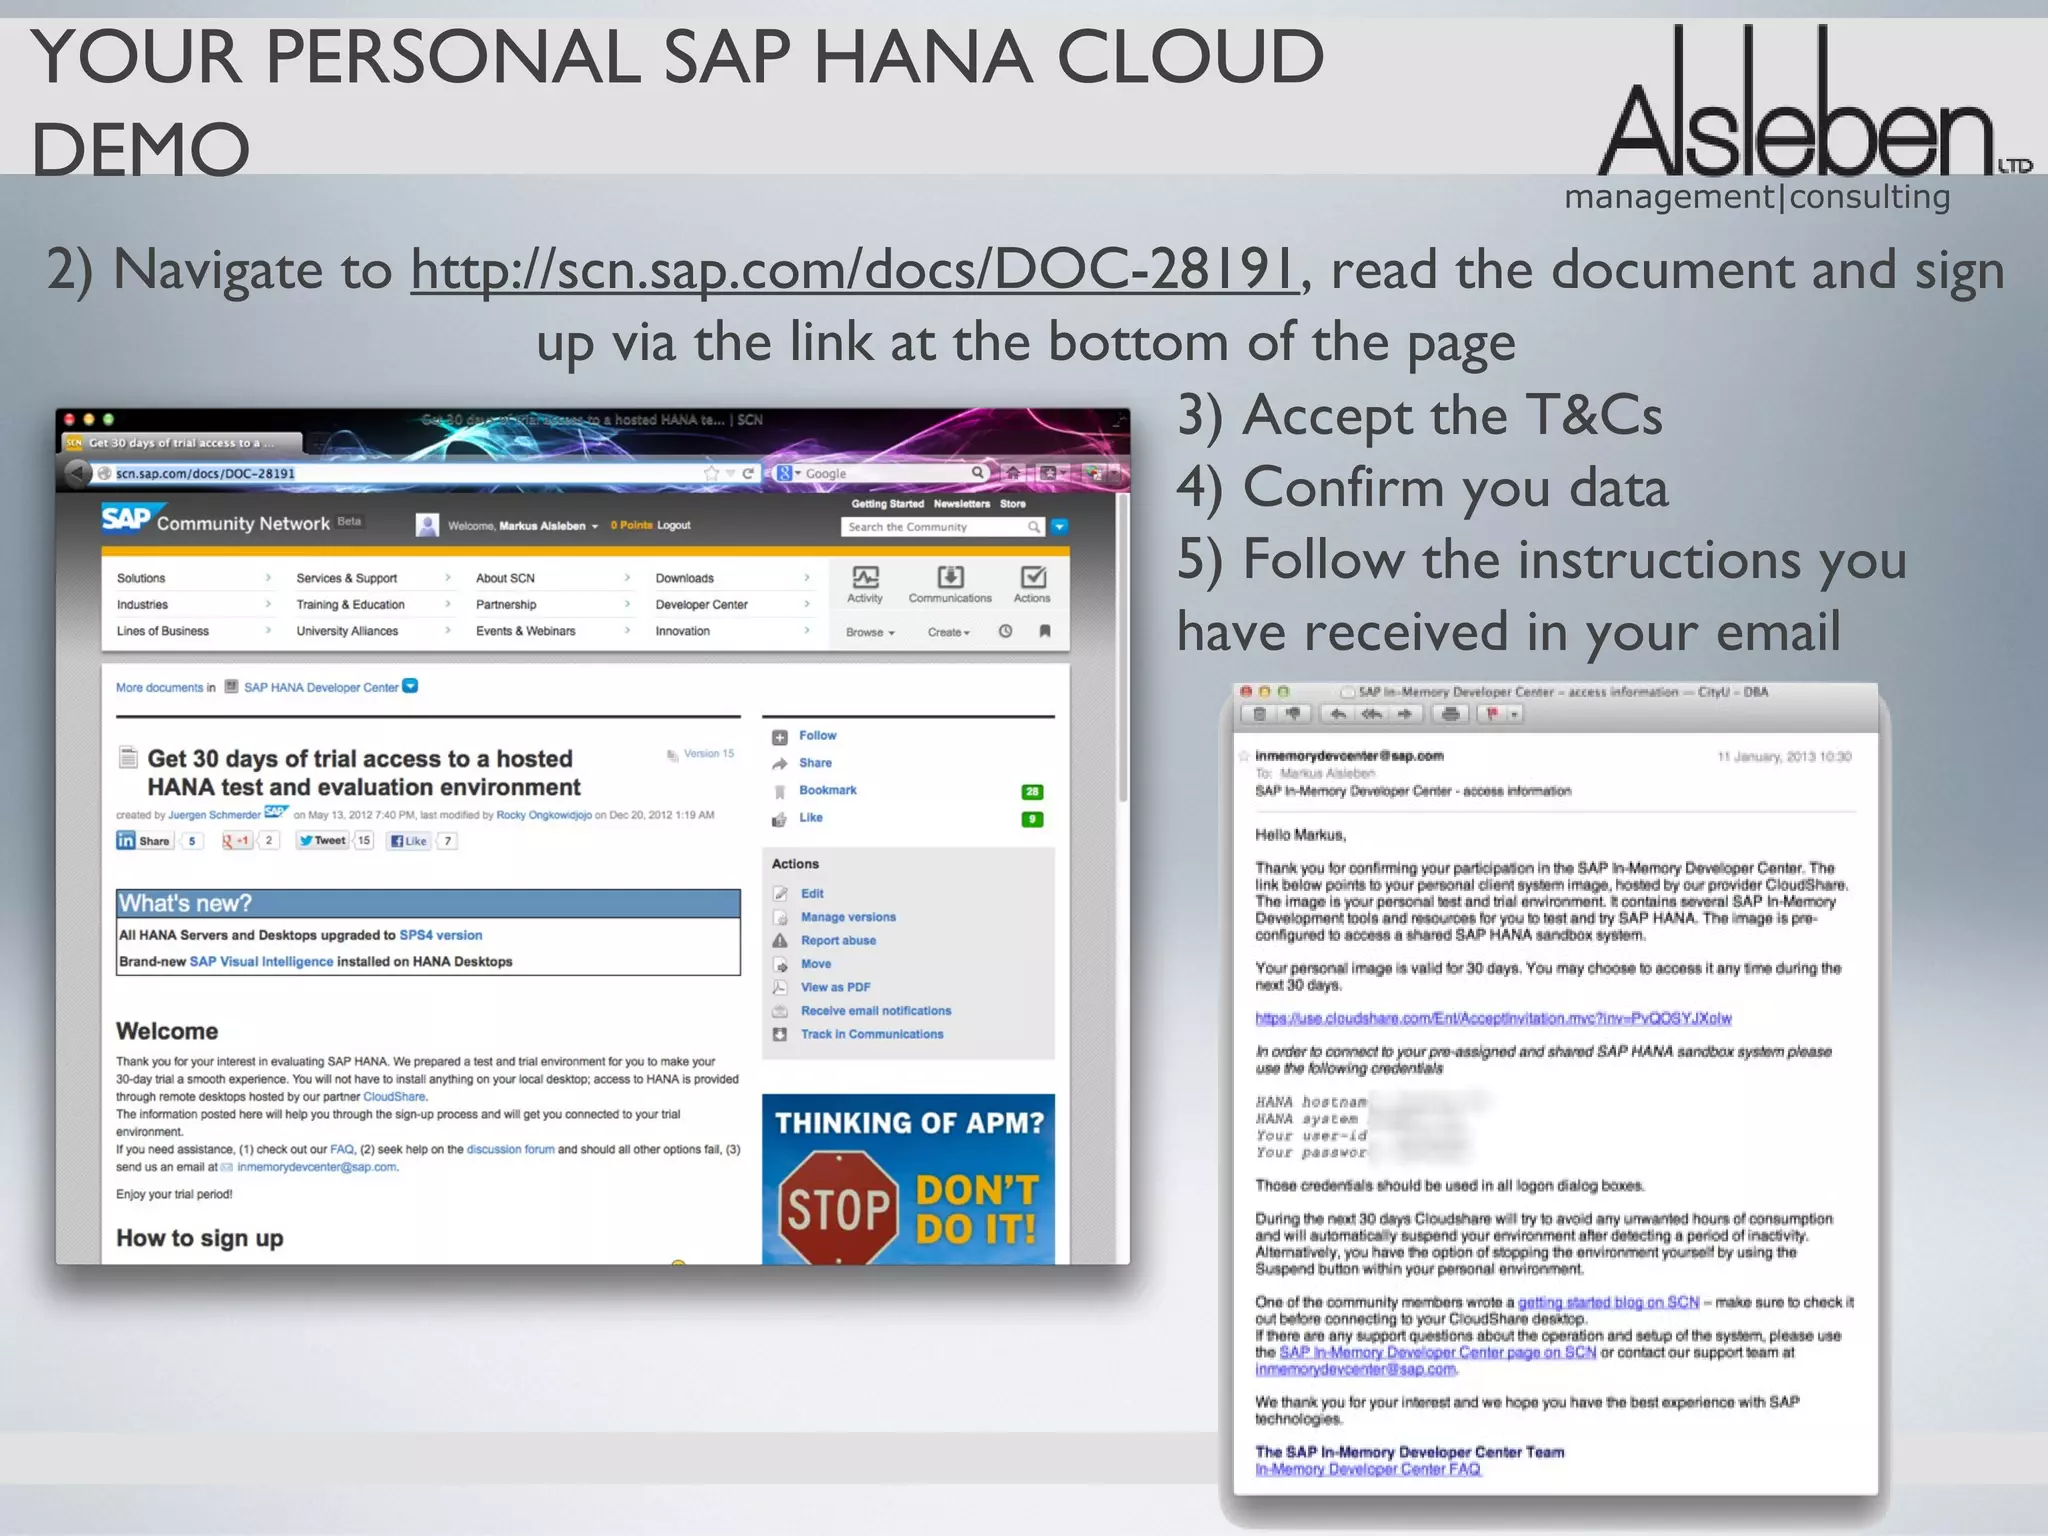The width and height of the screenshot is (2048, 1536).
Task: Open the Actions checkmark icon in SCN
Action: tap(1032, 584)
